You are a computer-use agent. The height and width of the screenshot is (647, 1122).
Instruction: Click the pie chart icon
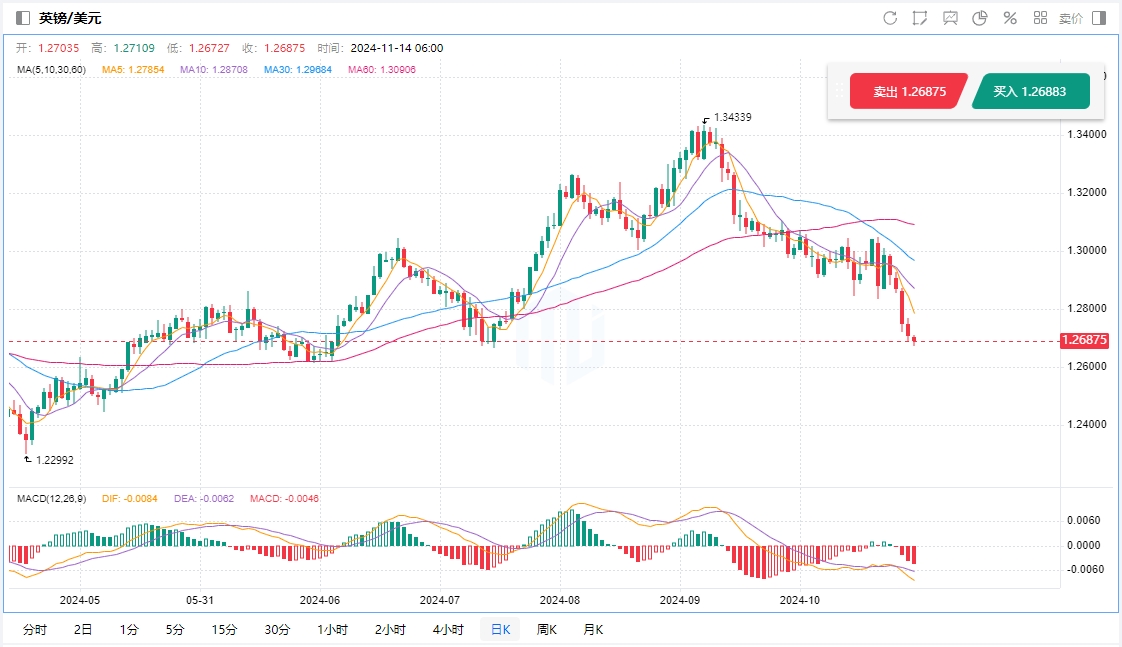click(x=980, y=18)
